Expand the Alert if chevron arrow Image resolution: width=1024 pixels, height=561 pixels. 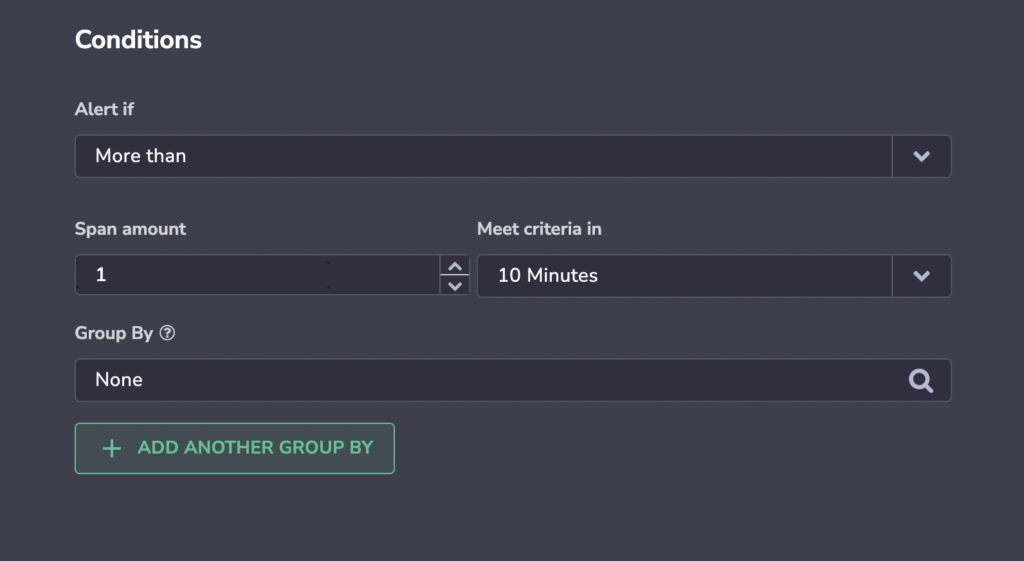(x=921, y=156)
